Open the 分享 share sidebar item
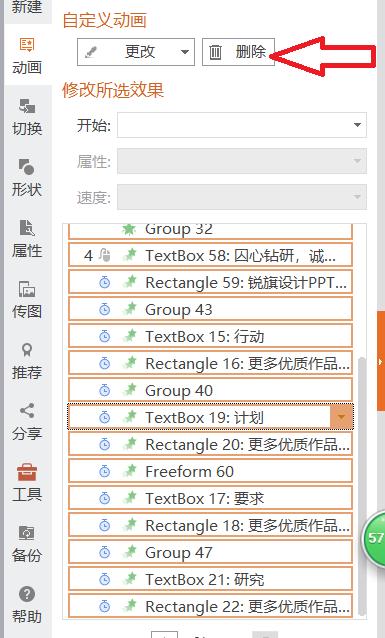385x638 pixels. tap(27, 422)
